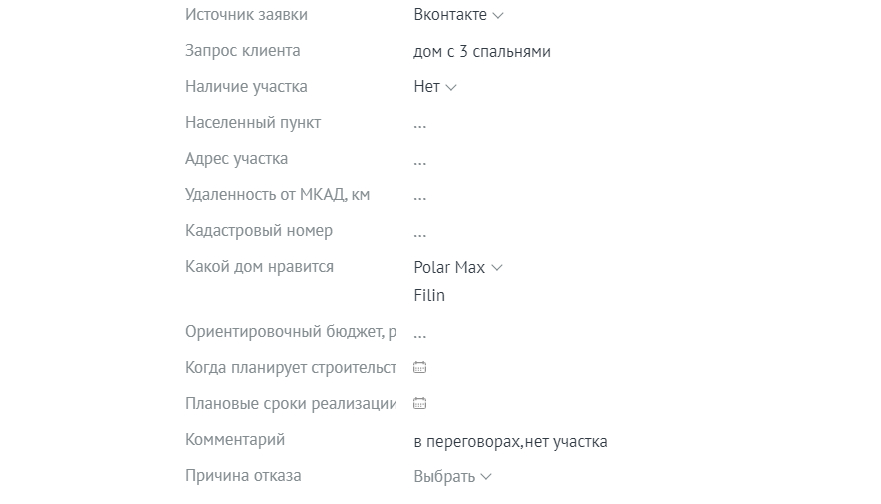The height and width of the screenshot is (504, 881).
Task: Click empty Адрес участка field
Action: pyautogui.click(x=420, y=160)
